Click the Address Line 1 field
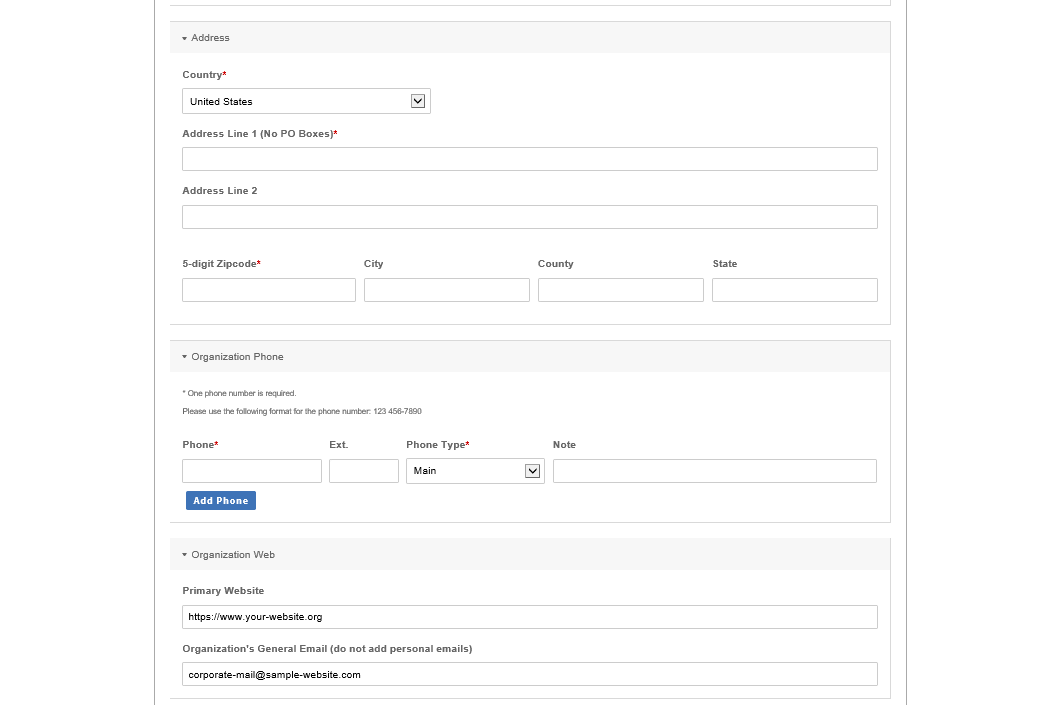This screenshot has height=705, width=1054. point(529,159)
